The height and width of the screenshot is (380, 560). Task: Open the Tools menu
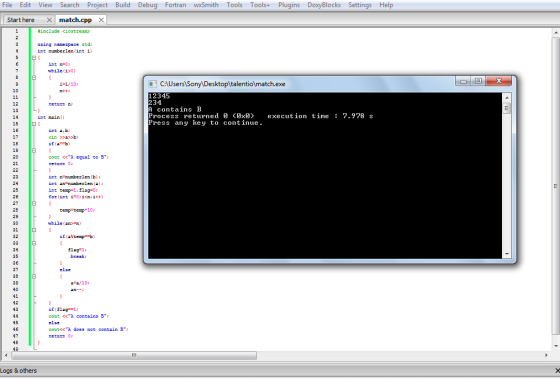(x=234, y=5)
